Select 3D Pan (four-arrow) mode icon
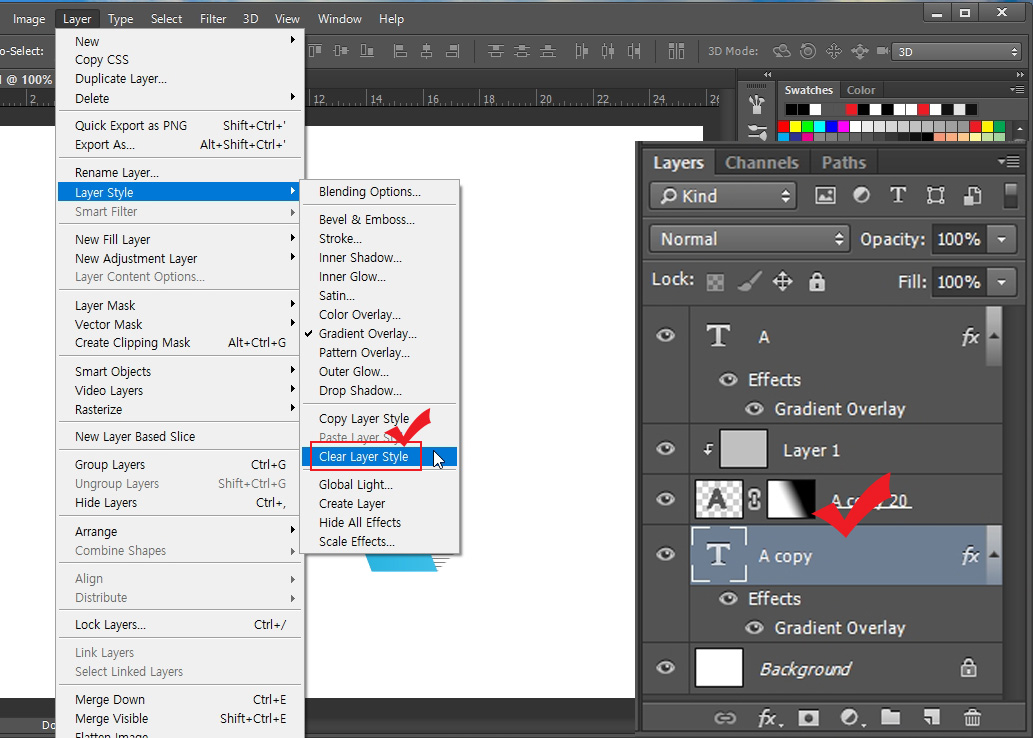1033x738 pixels. 833,51
